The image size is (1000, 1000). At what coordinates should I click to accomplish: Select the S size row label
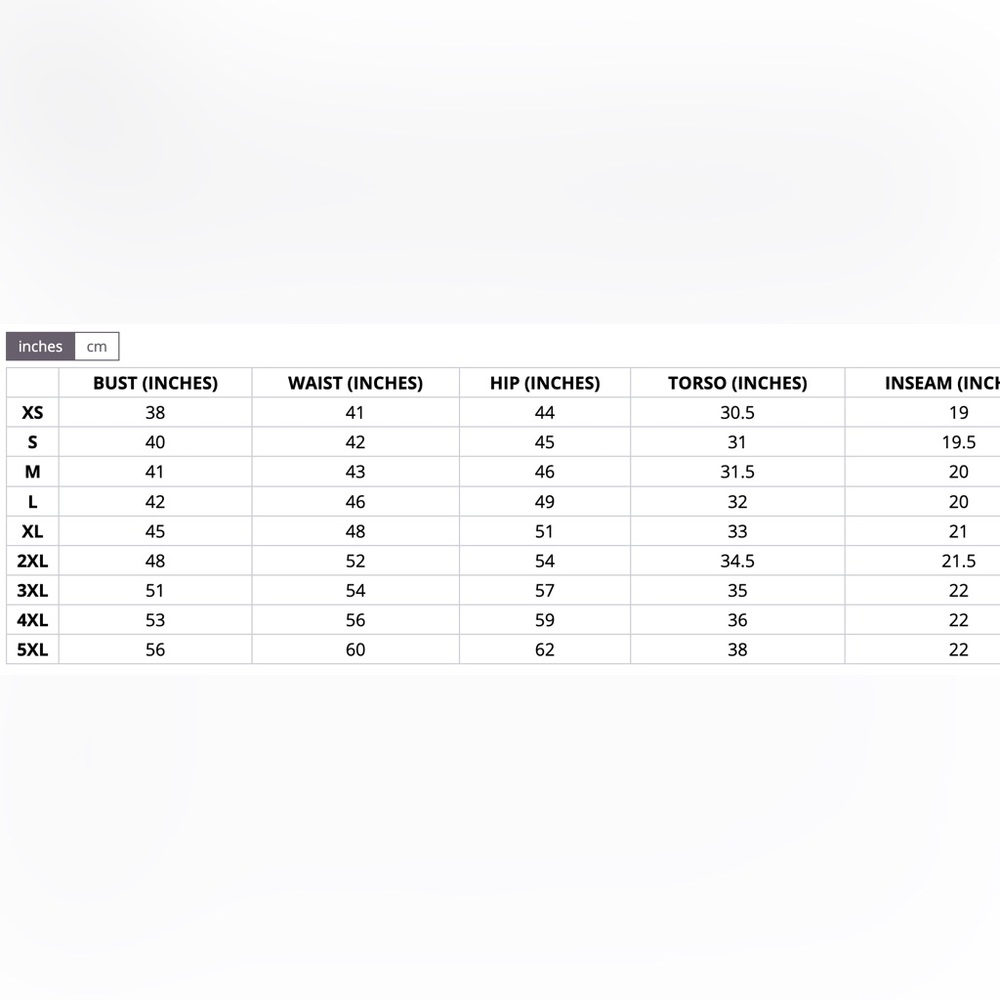point(33,442)
